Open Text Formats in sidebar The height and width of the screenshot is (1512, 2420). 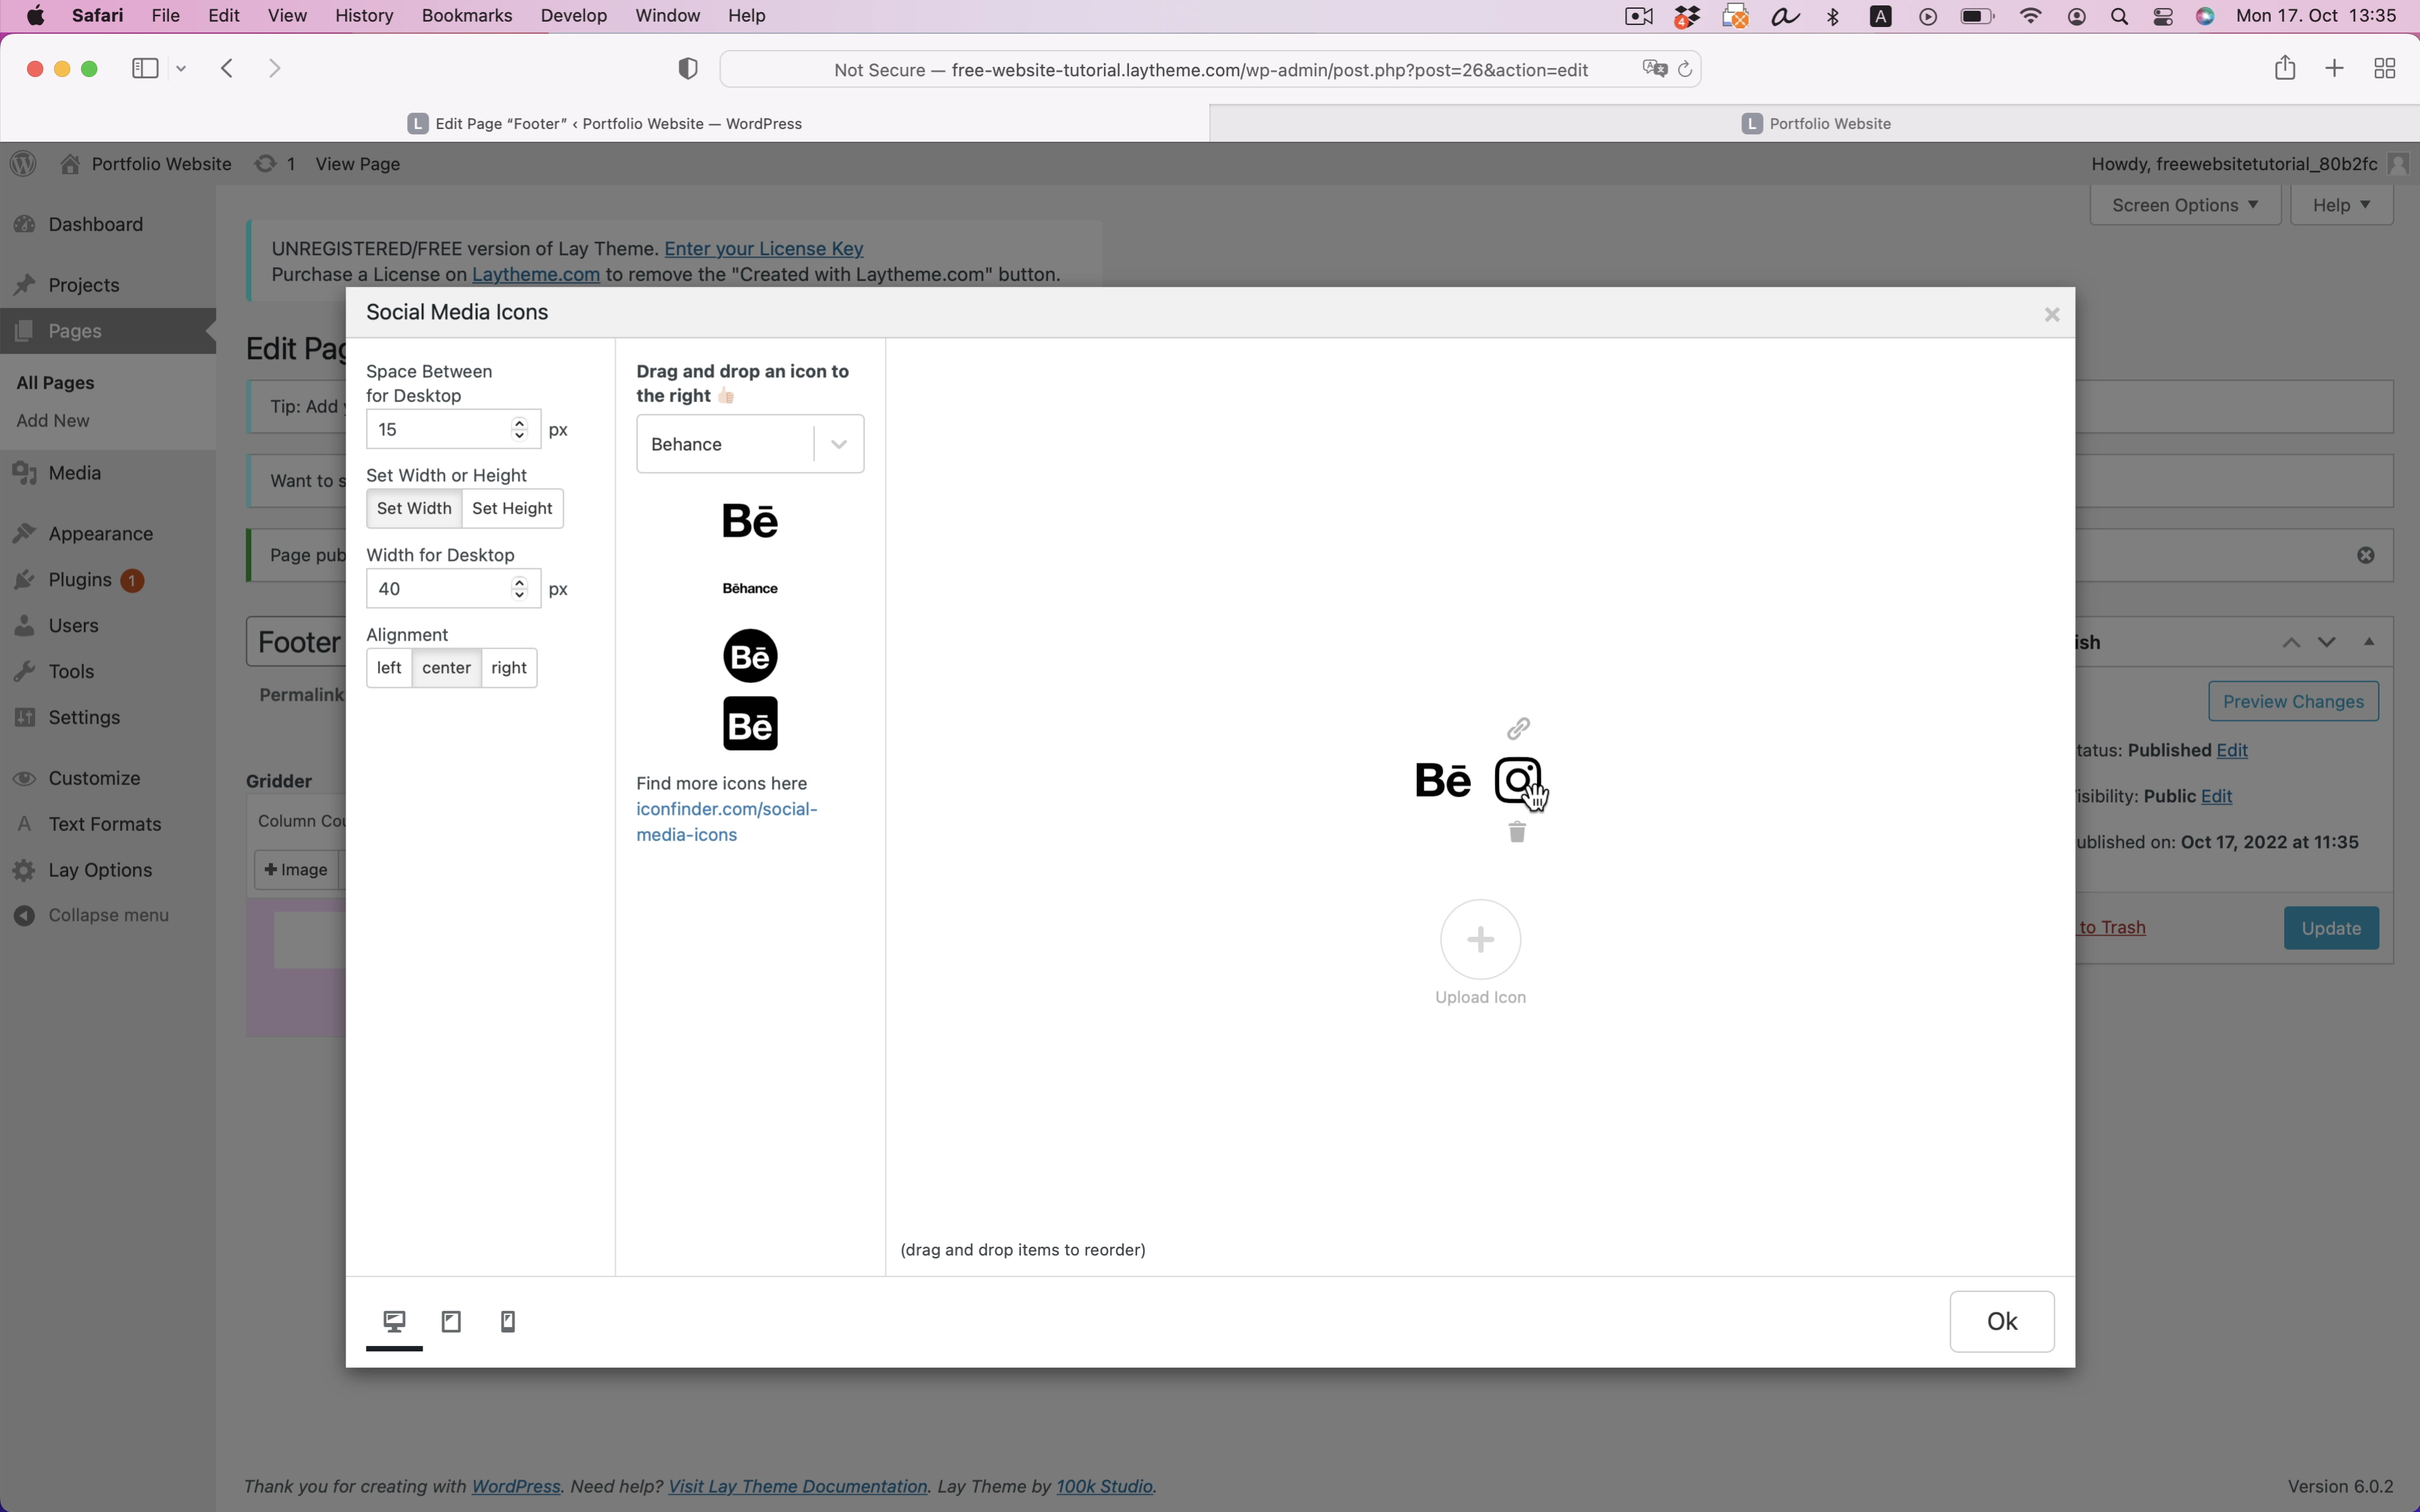(105, 824)
